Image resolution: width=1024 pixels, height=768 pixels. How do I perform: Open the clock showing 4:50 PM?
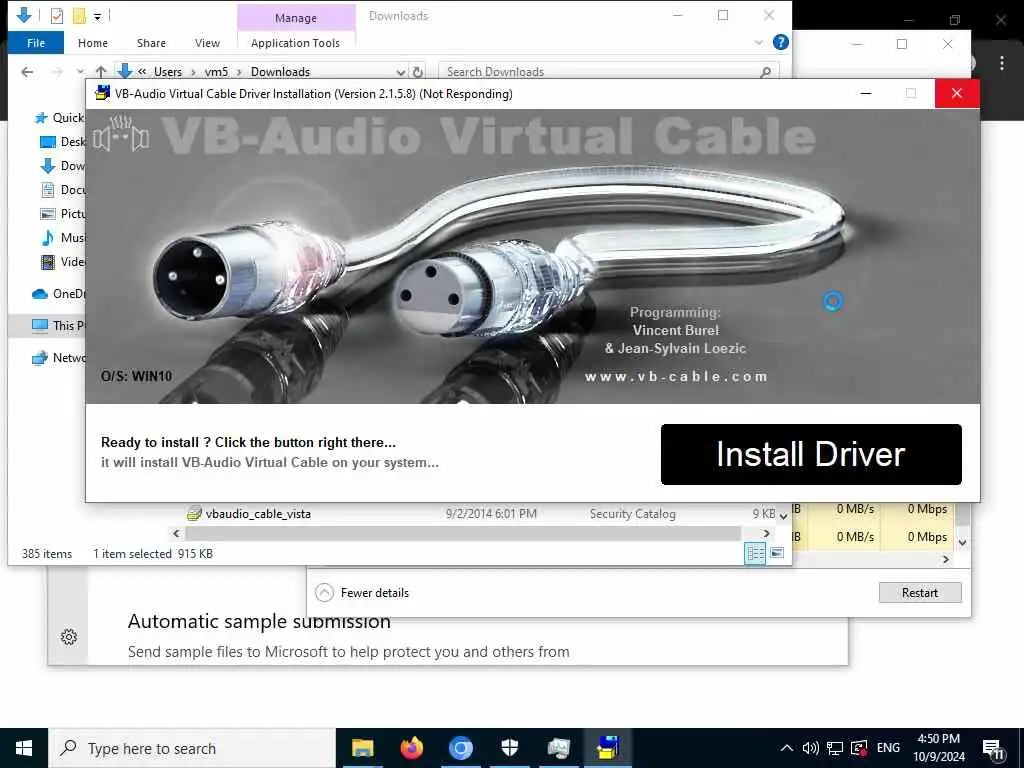click(938, 748)
